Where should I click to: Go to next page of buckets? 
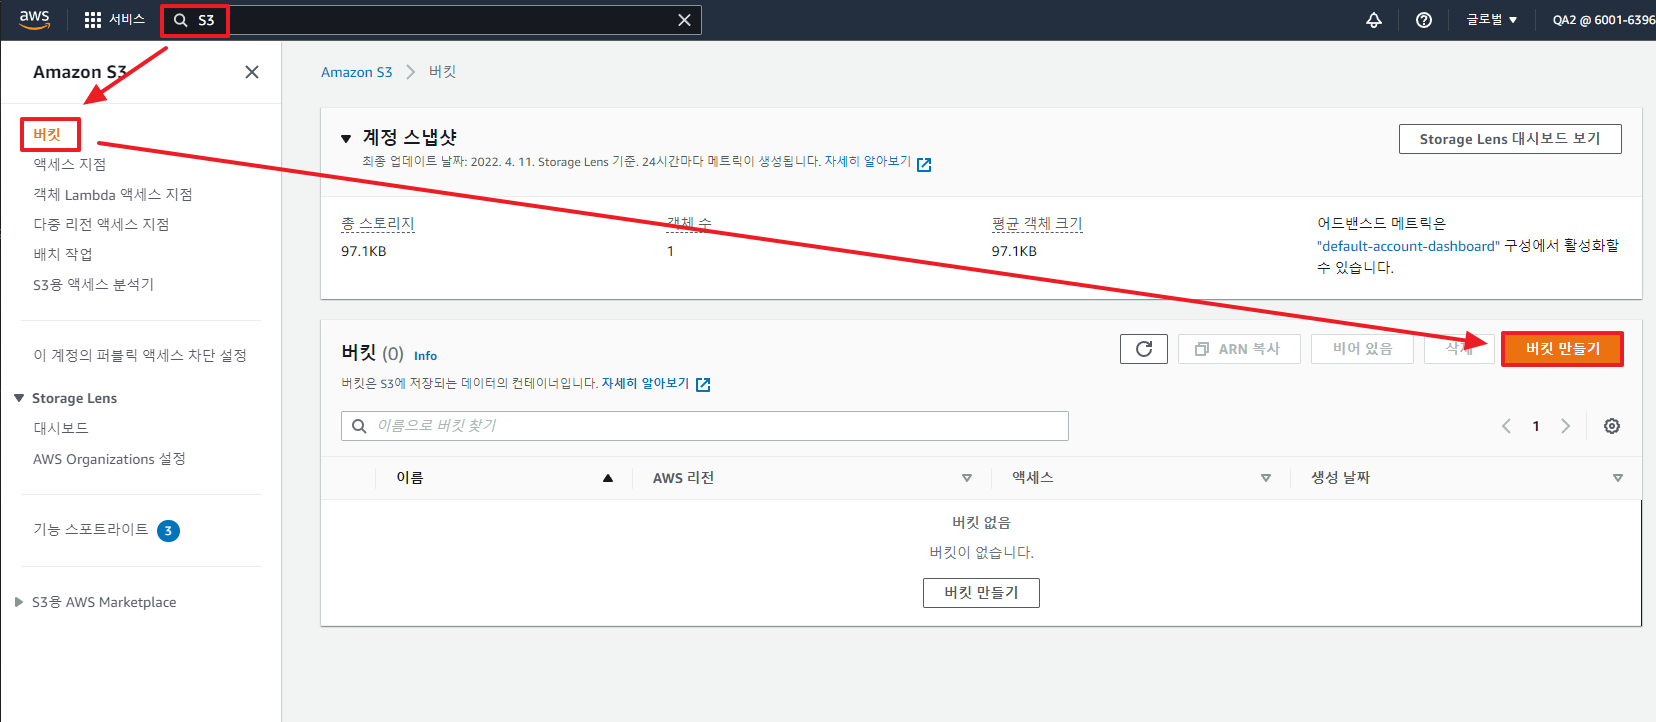[x=1566, y=426]
